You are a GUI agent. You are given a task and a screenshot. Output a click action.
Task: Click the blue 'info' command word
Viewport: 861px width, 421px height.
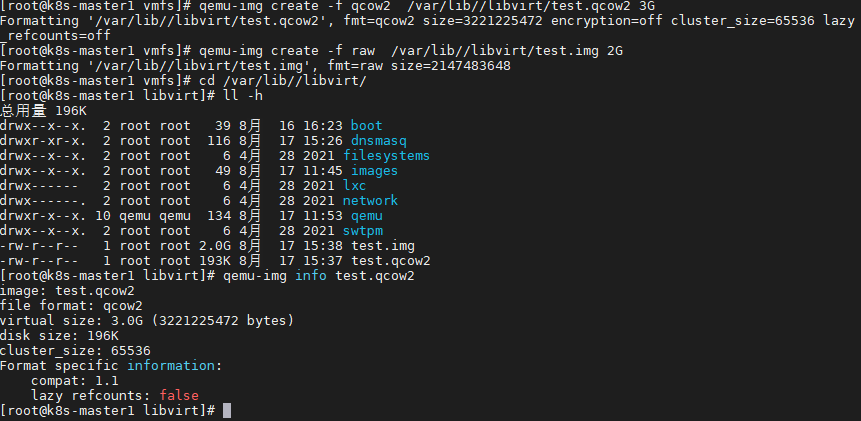(311, 276)
